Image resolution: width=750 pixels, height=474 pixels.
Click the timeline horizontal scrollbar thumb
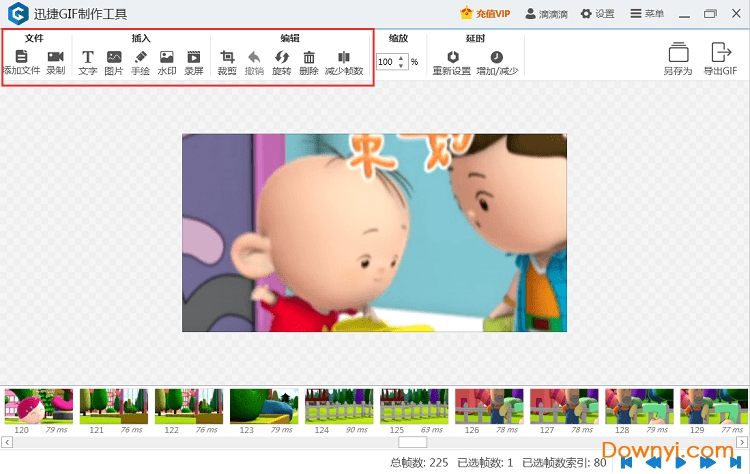point(412,442)
